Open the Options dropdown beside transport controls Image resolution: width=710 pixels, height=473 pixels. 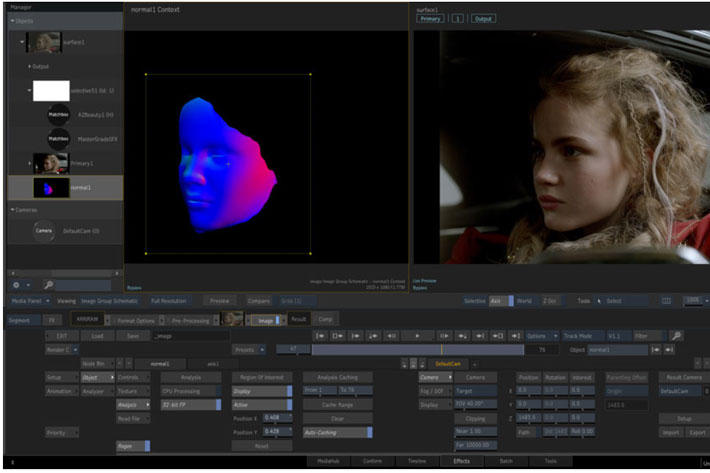click(x=542, y=336)
